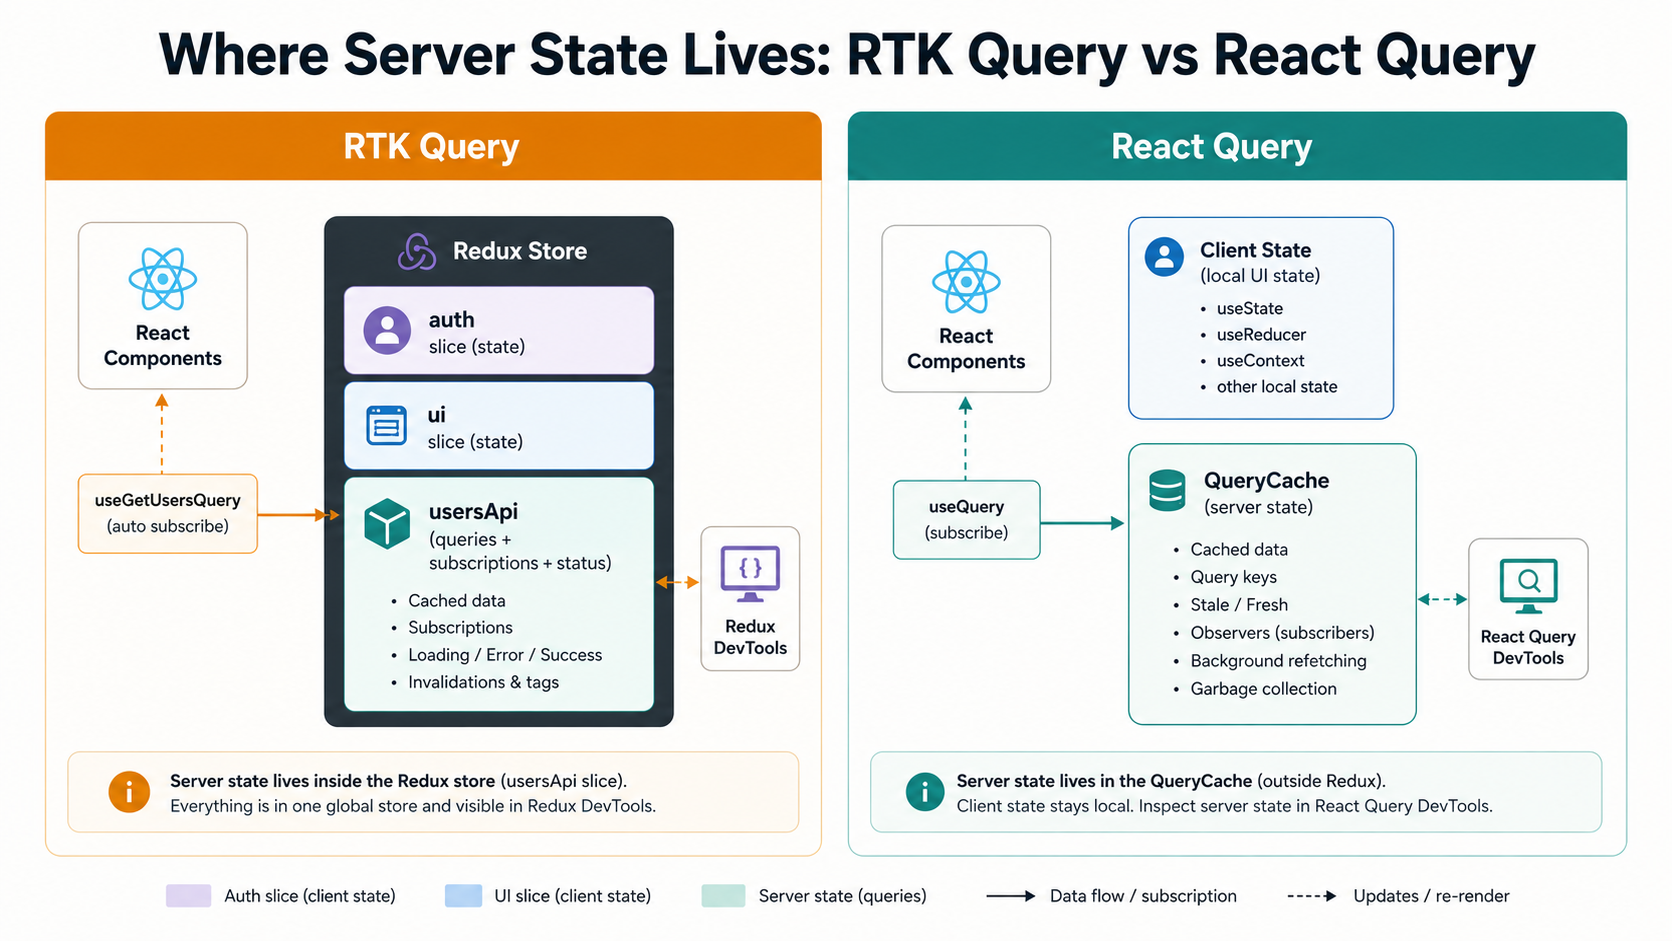Click Observers (subscribers) bullet
The height and width of the screenshot is (941, 1672).
1282,633
